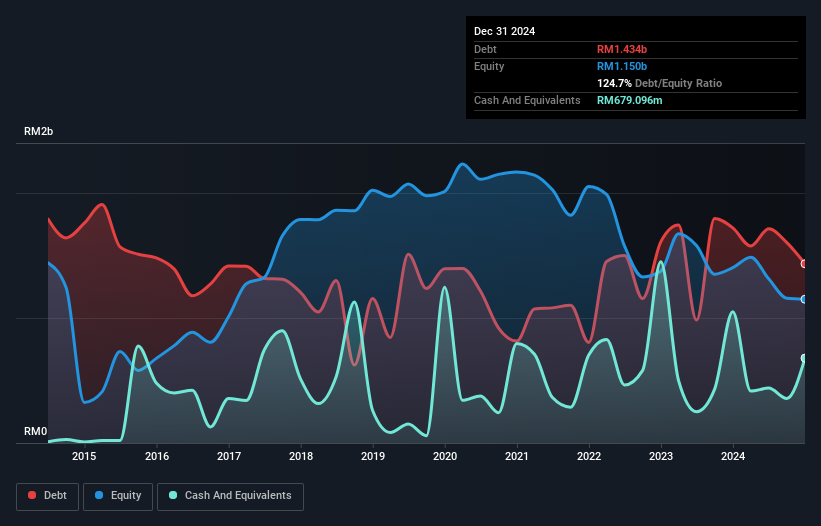Click the red Debt legend dot
The width and height of the screenshot is (821, 526).
[x=32, y=495]
